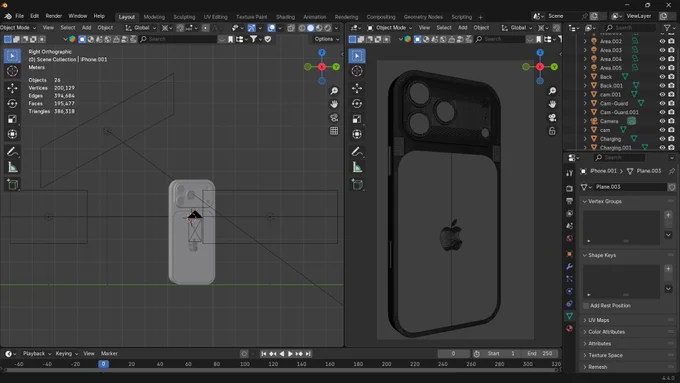680x383 pixels.
Task: Switch perspective/orthographic grid icon in left viewport
Action: tap(334, 131)
